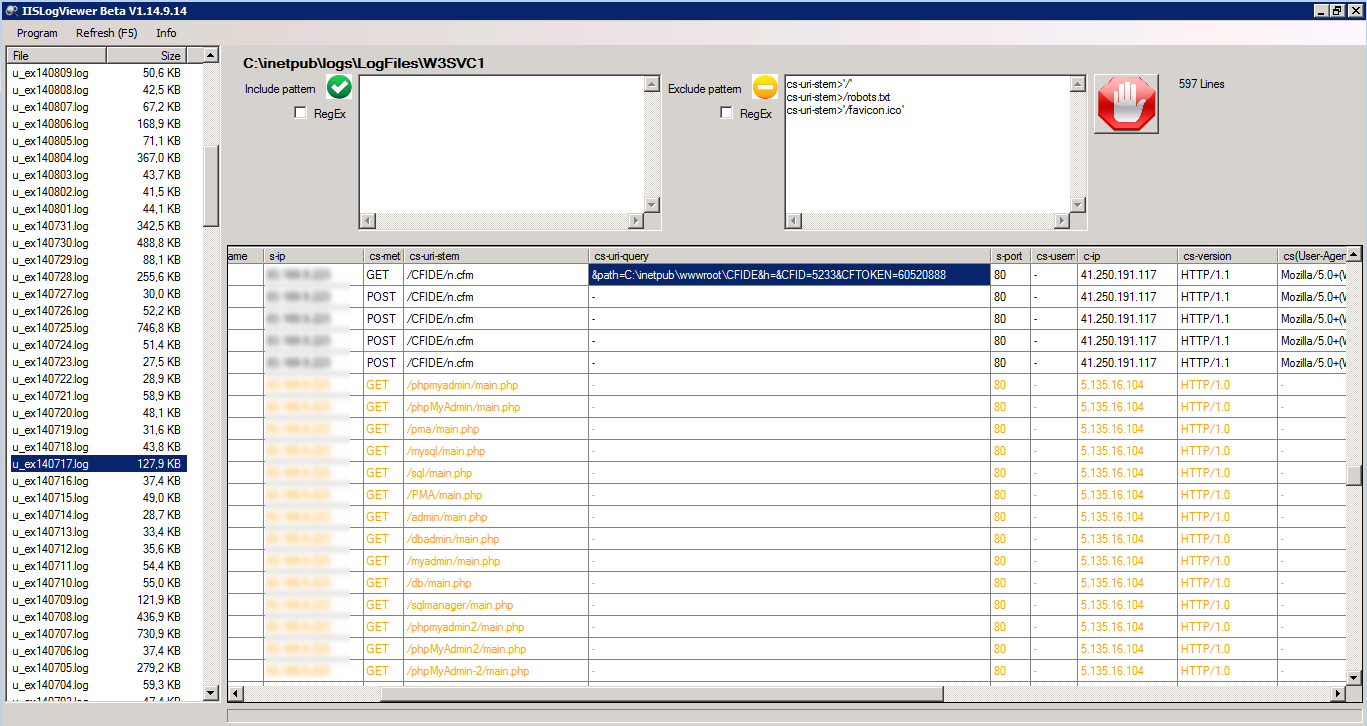Screen dimensions: 1367x726
Task: Click the /phpMyAdmin-2/main.php cell
Action: [x=496, y=671]
